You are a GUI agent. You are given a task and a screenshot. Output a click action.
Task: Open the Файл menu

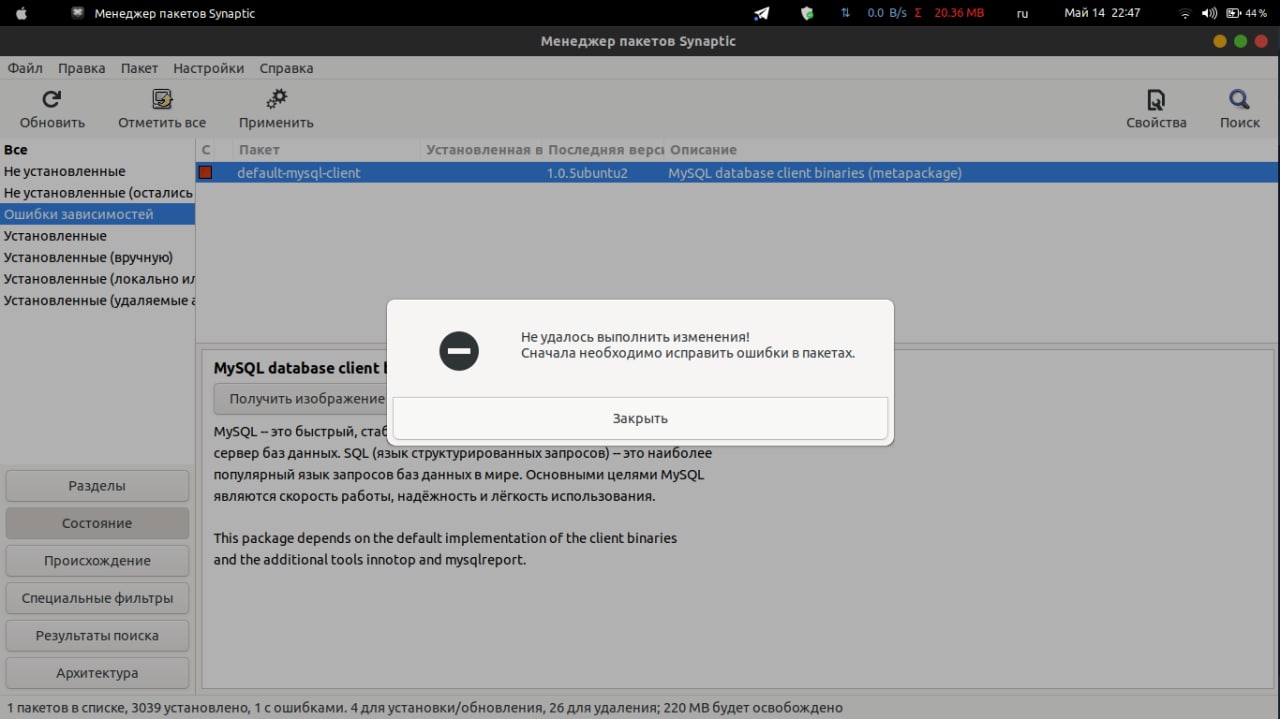25,68
